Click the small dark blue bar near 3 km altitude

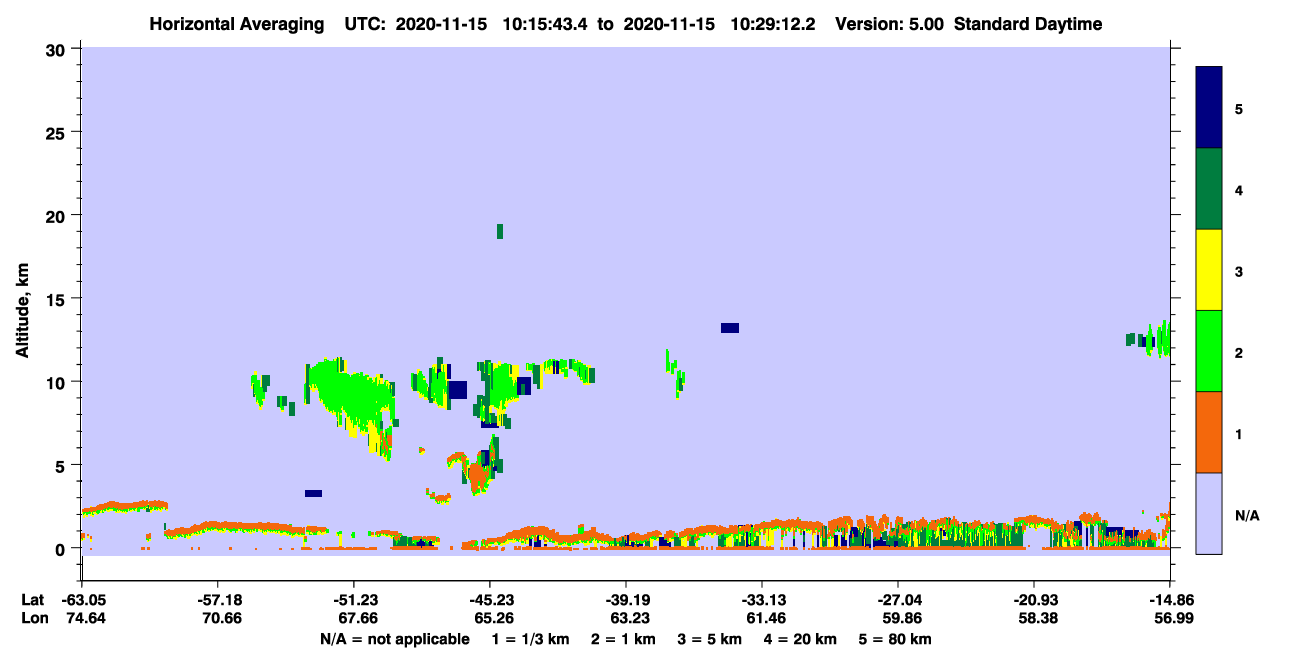click(x=314, y=493)
